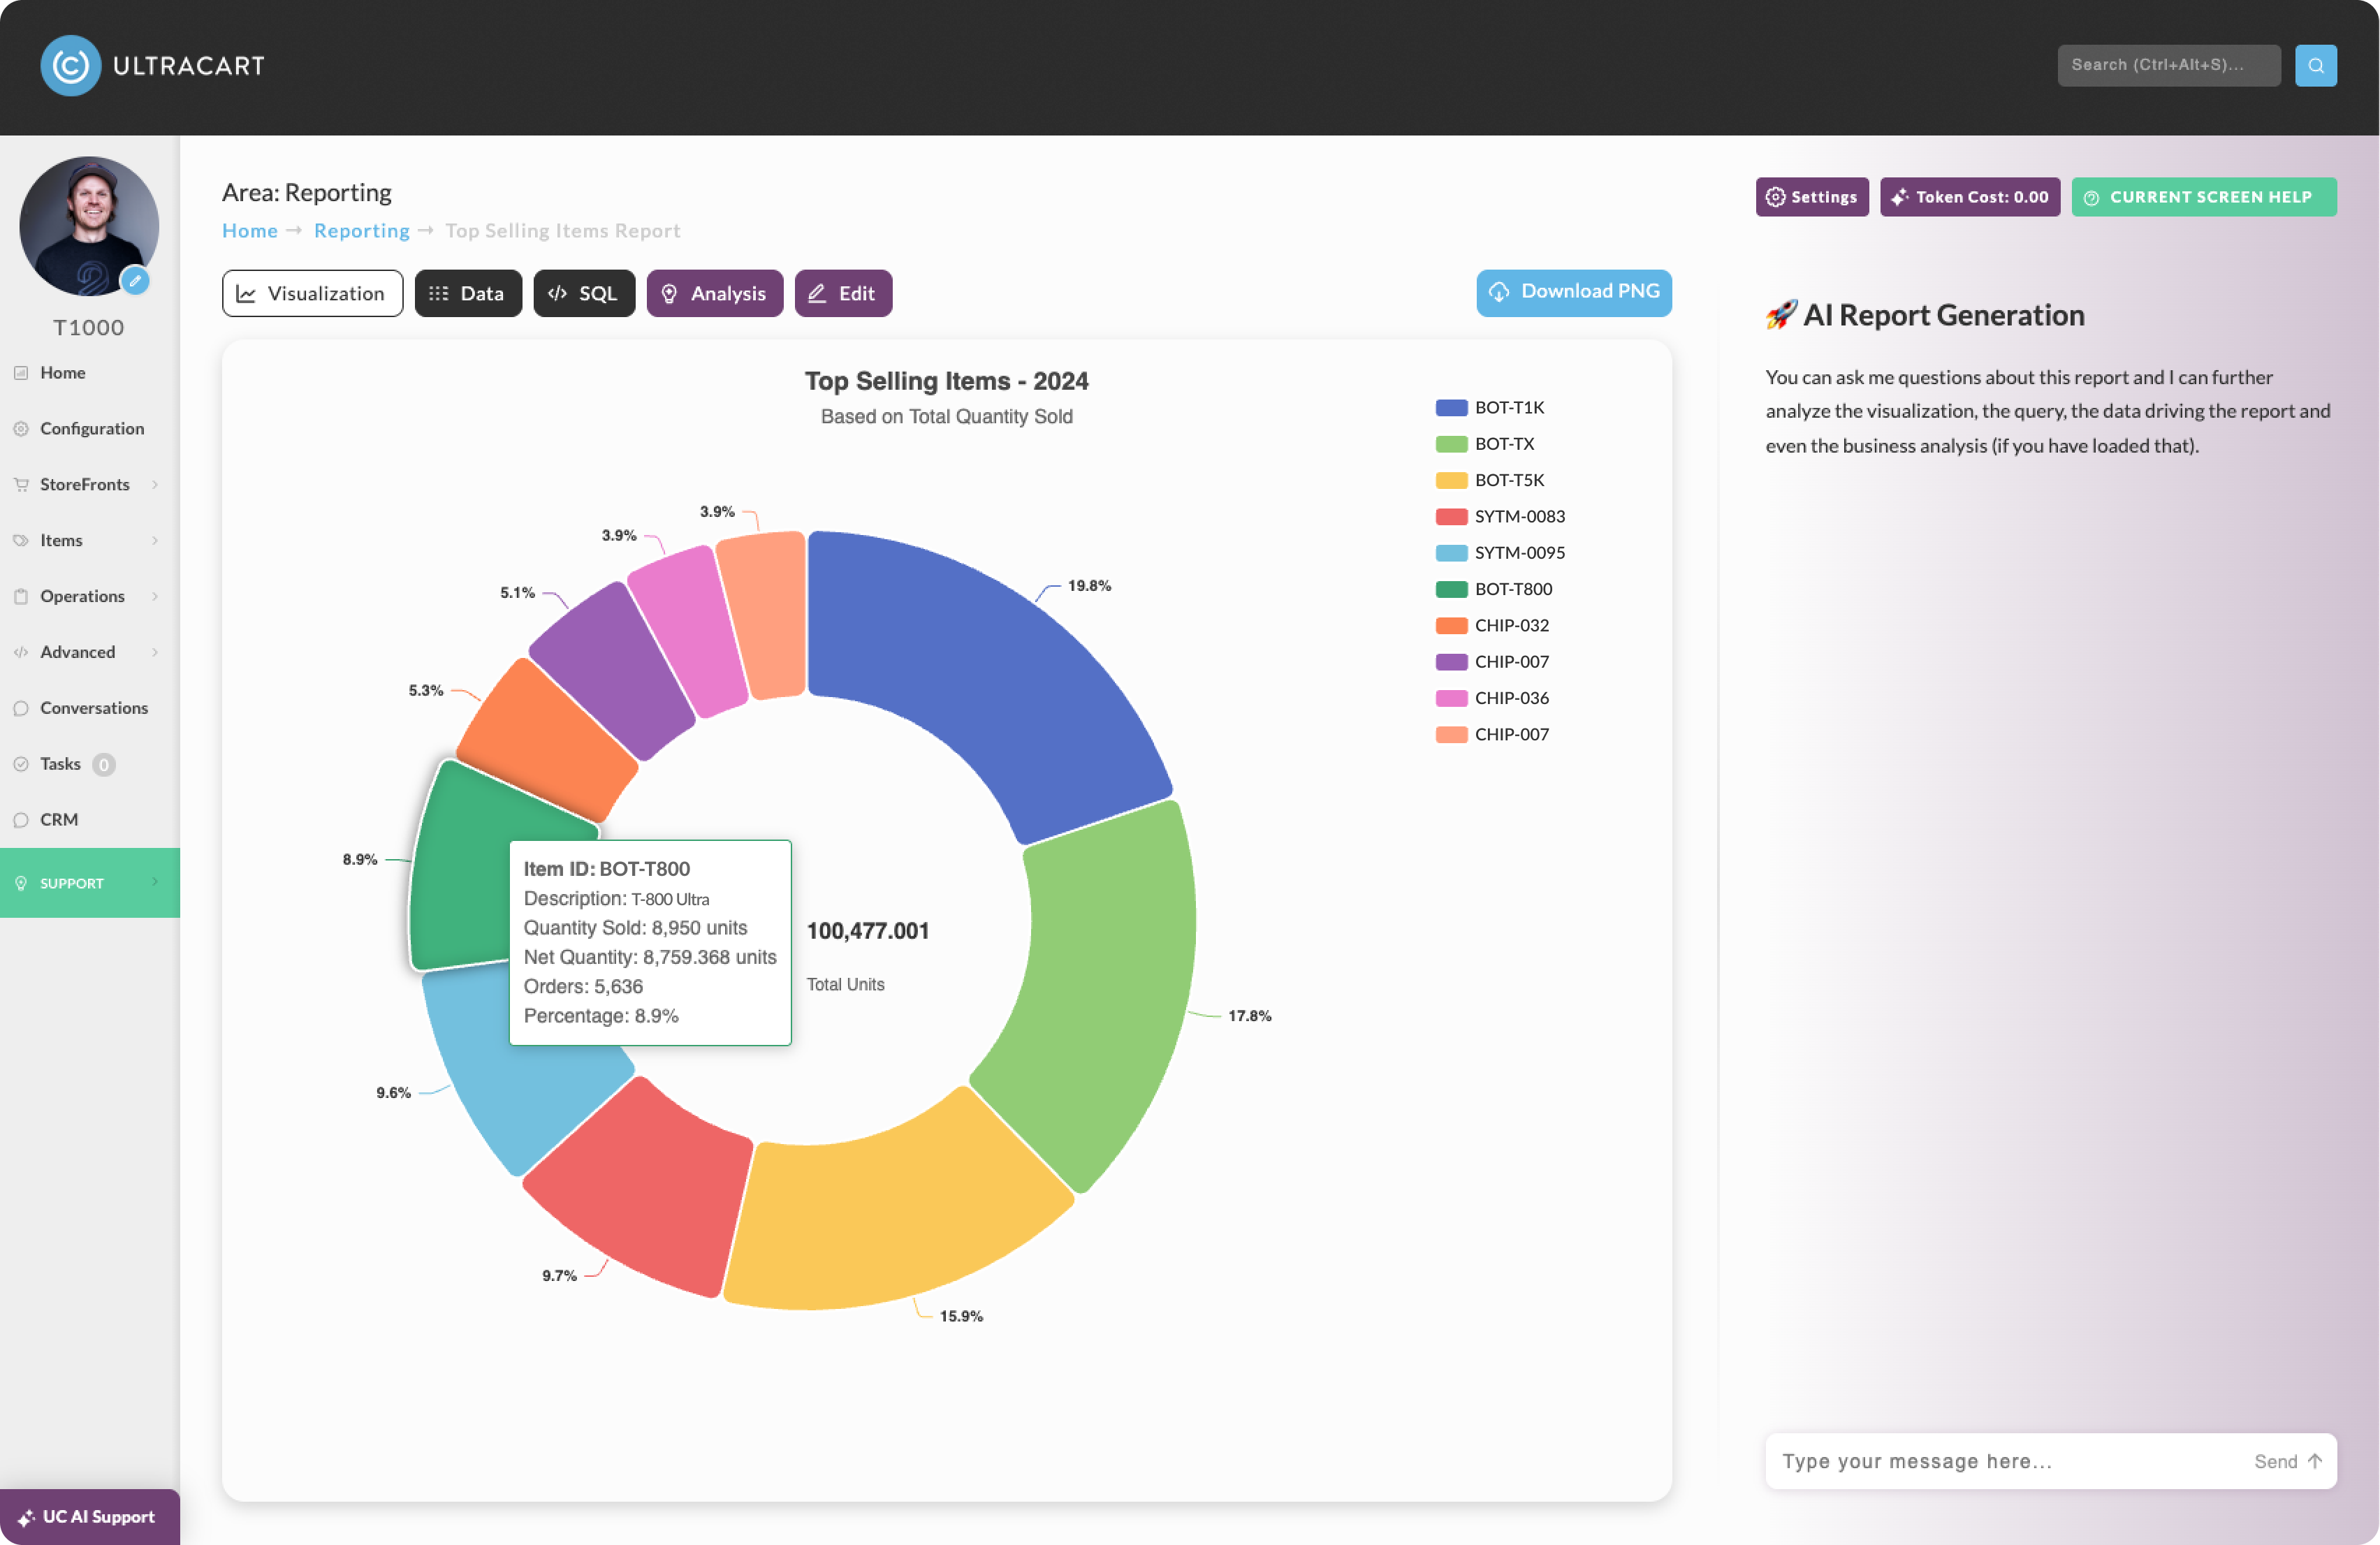
Task: Switch to the Data tab
Action: (x=468, y=293)
